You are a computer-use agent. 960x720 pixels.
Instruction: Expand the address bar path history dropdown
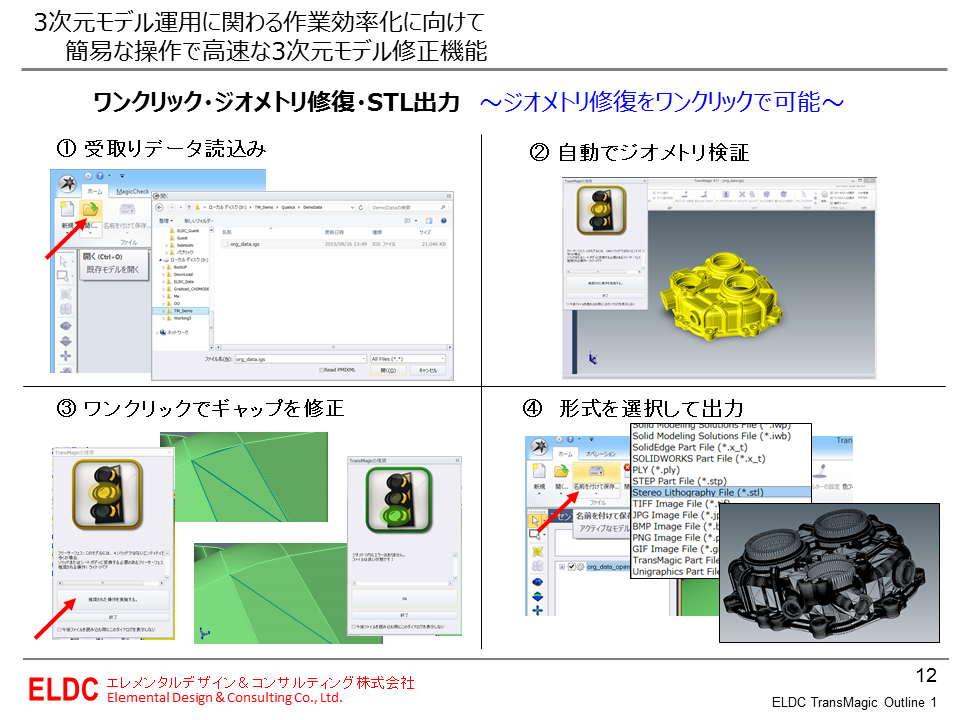(x=352, y=208)
